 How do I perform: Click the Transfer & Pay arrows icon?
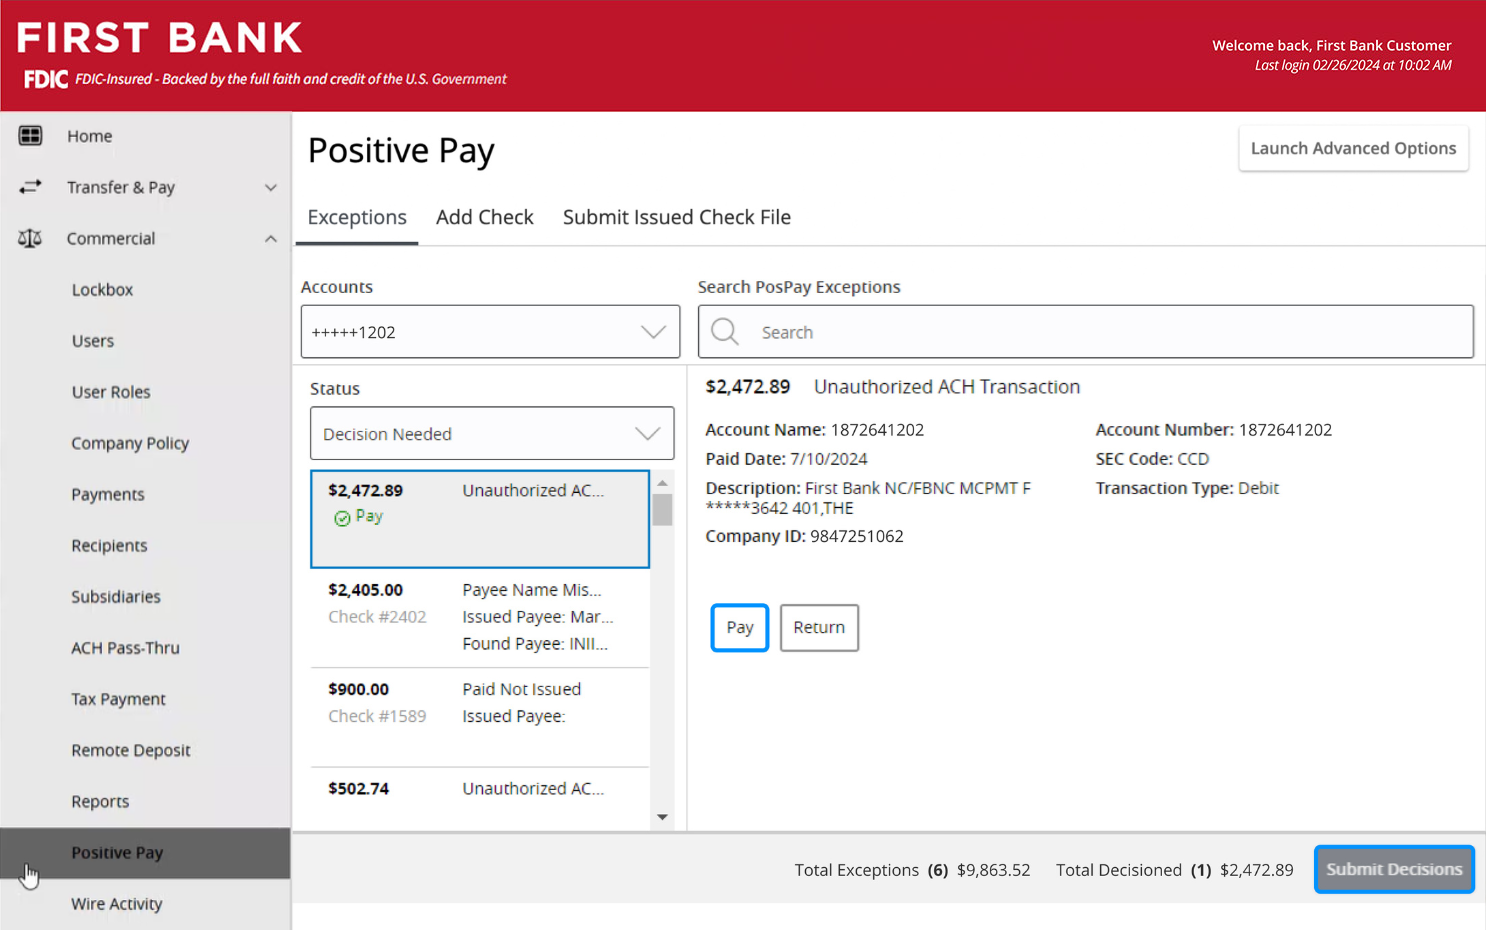(30, 187)
